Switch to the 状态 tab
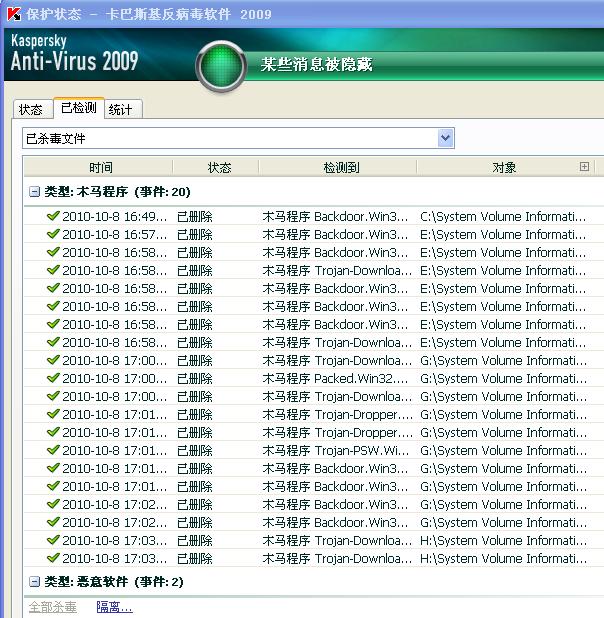This screenshot has width=604, height=618. point(32,110)
